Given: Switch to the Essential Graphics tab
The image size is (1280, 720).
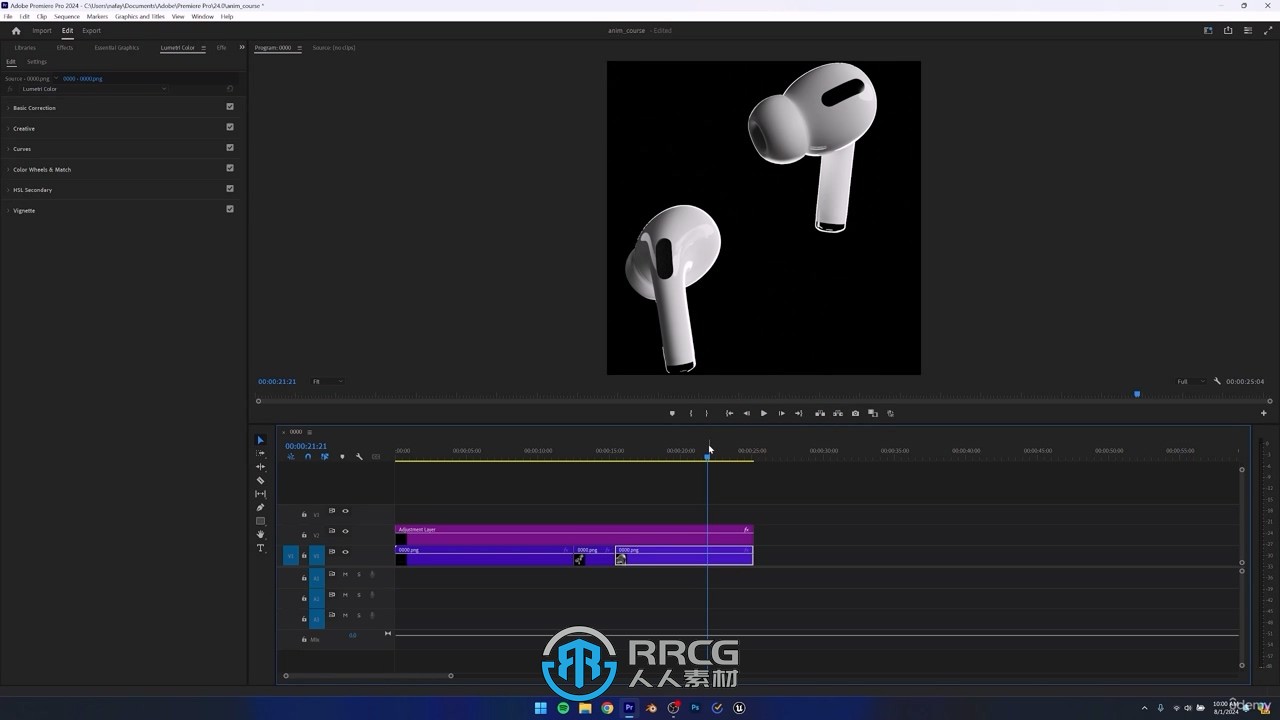Looking at the screenshot, I should 117,47.
